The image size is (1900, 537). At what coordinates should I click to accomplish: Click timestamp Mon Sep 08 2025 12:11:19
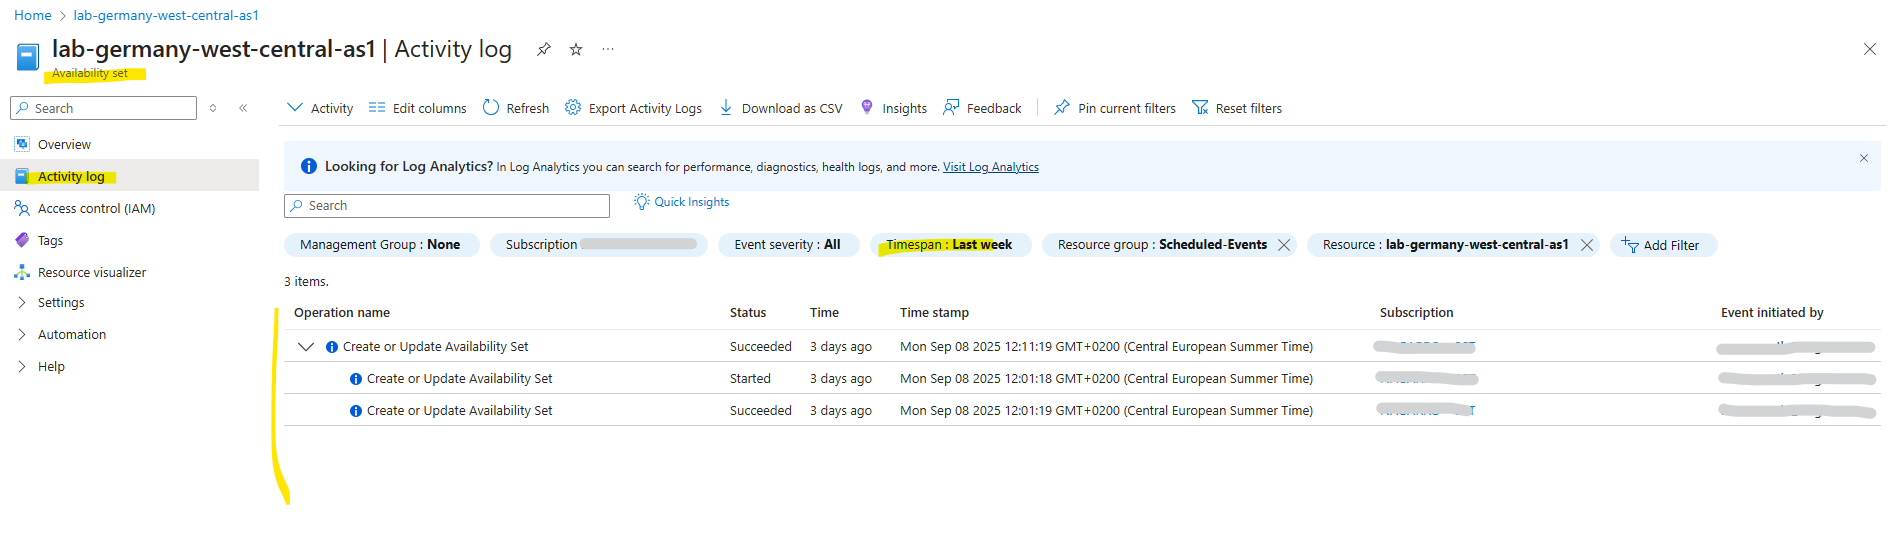(1106, 347)
